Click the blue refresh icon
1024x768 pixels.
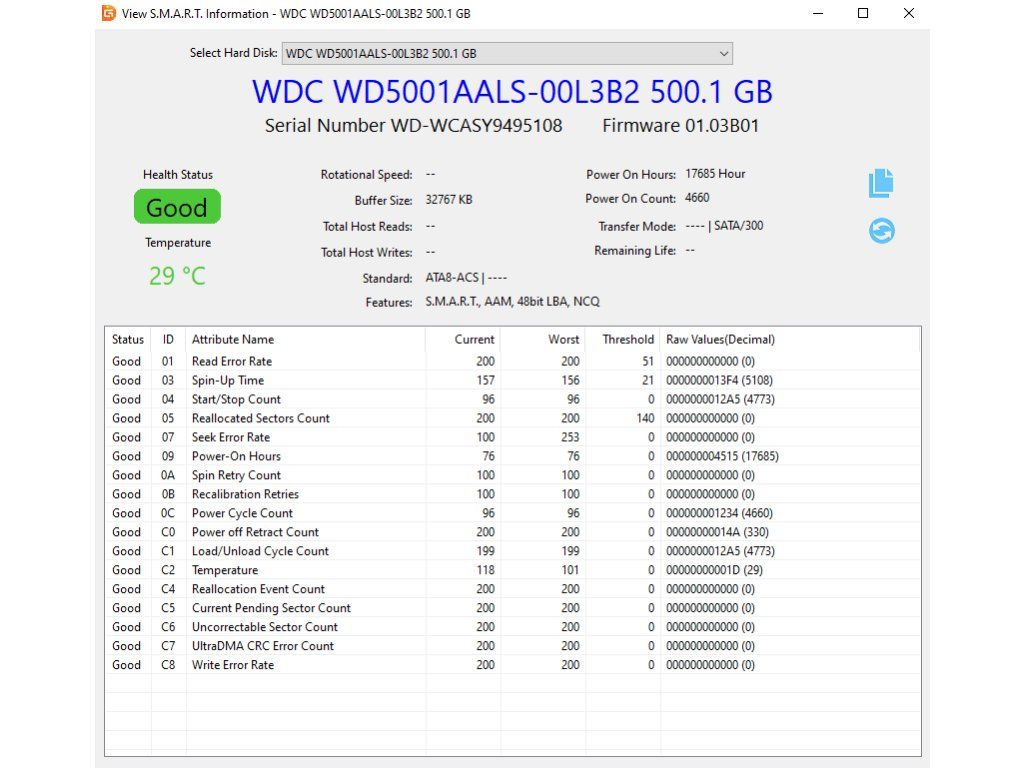[881, 231]
